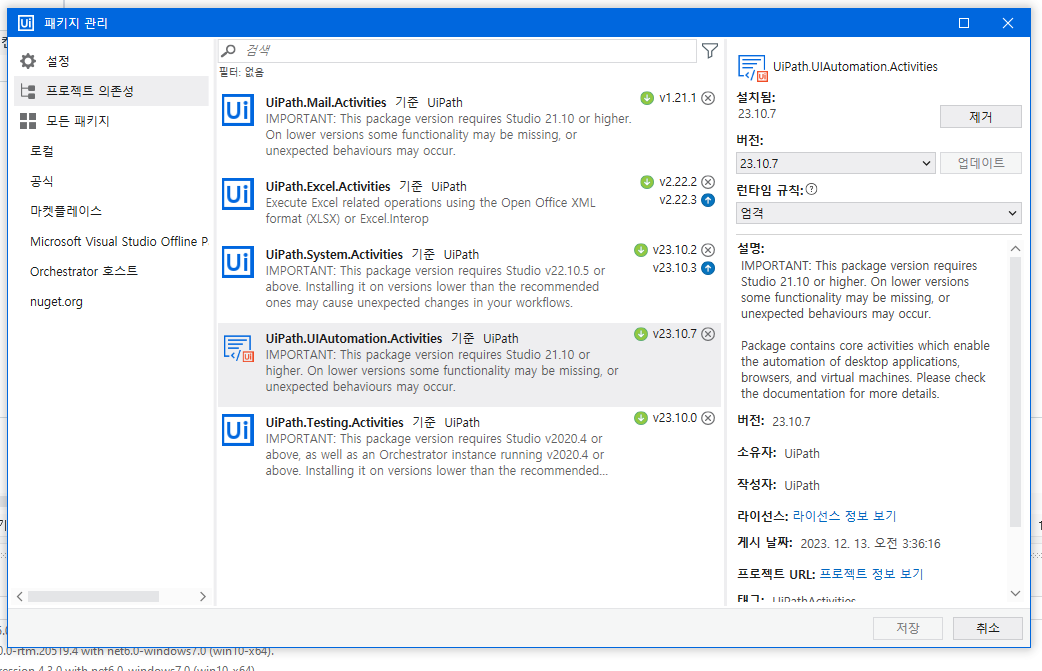Click the 저장 button

tap(908, 628)
